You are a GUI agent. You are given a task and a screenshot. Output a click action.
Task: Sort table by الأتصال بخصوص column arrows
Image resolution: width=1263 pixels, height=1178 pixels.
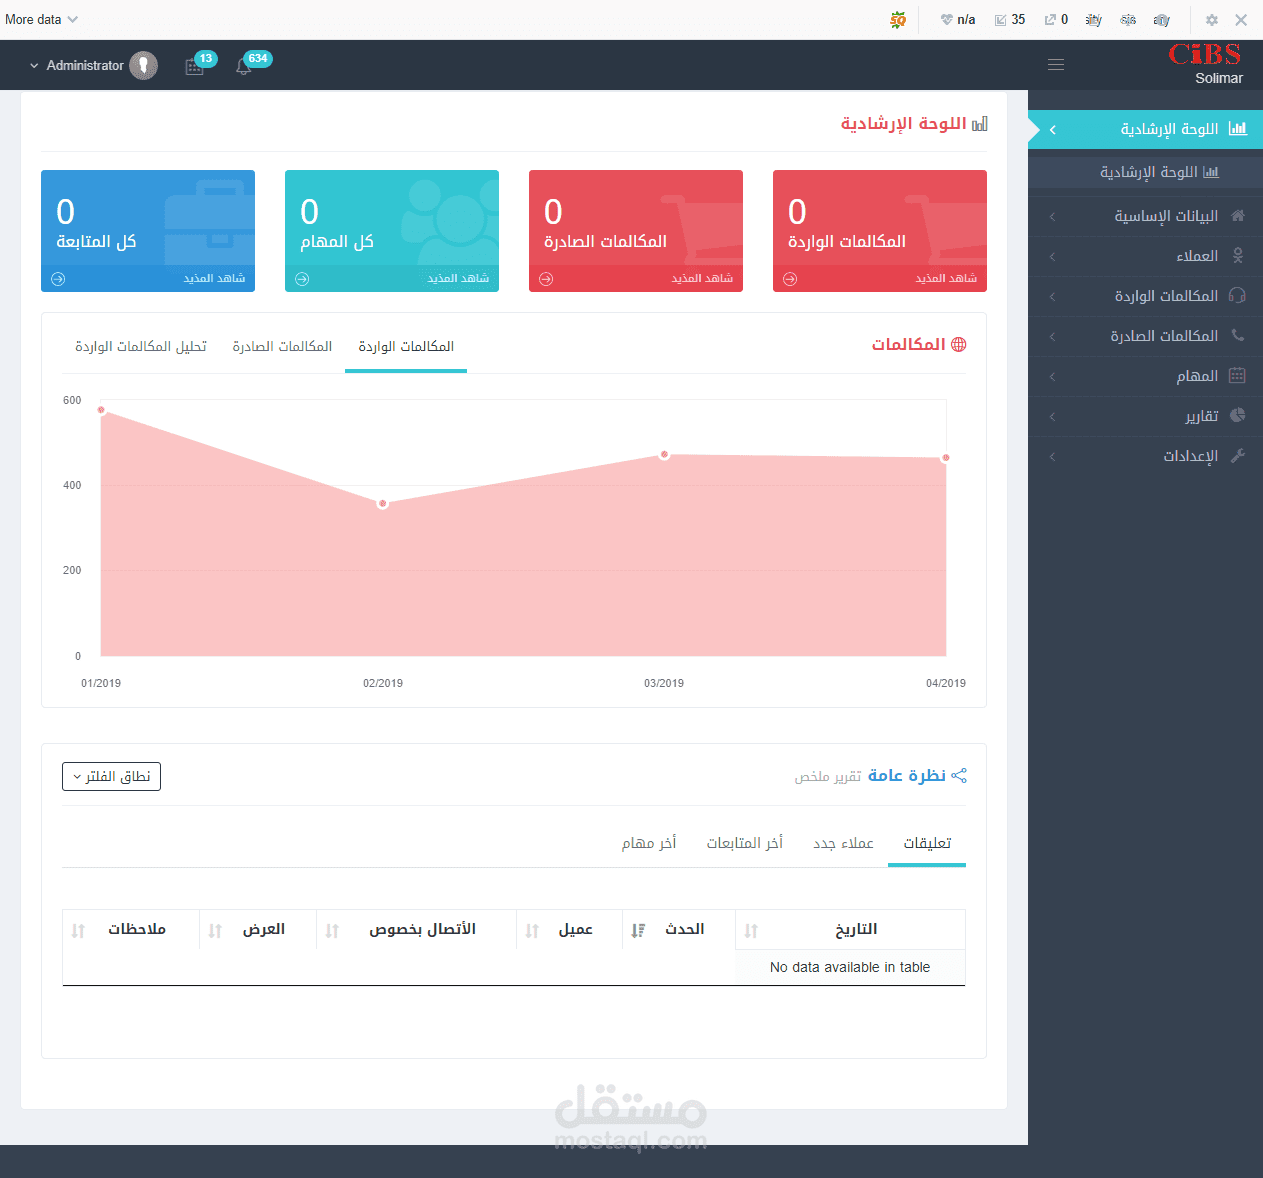(x=332, y=931)
